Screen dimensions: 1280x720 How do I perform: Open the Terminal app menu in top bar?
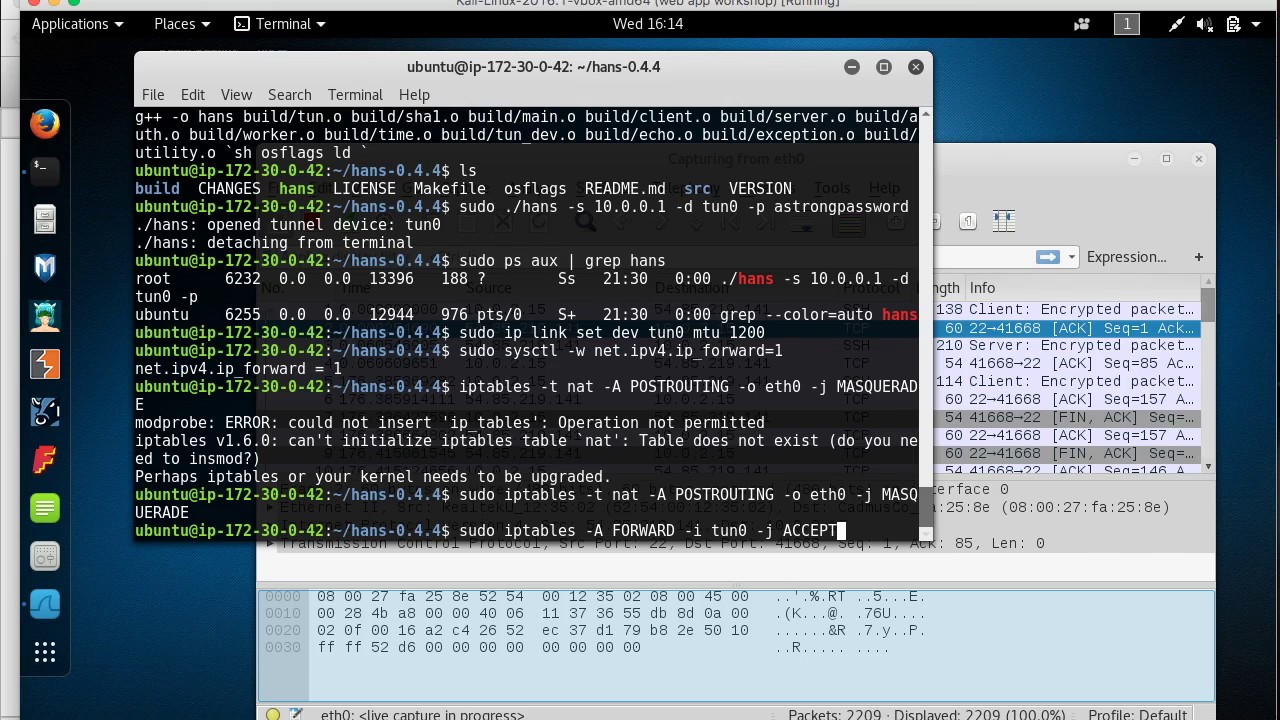tap(280, 24)
